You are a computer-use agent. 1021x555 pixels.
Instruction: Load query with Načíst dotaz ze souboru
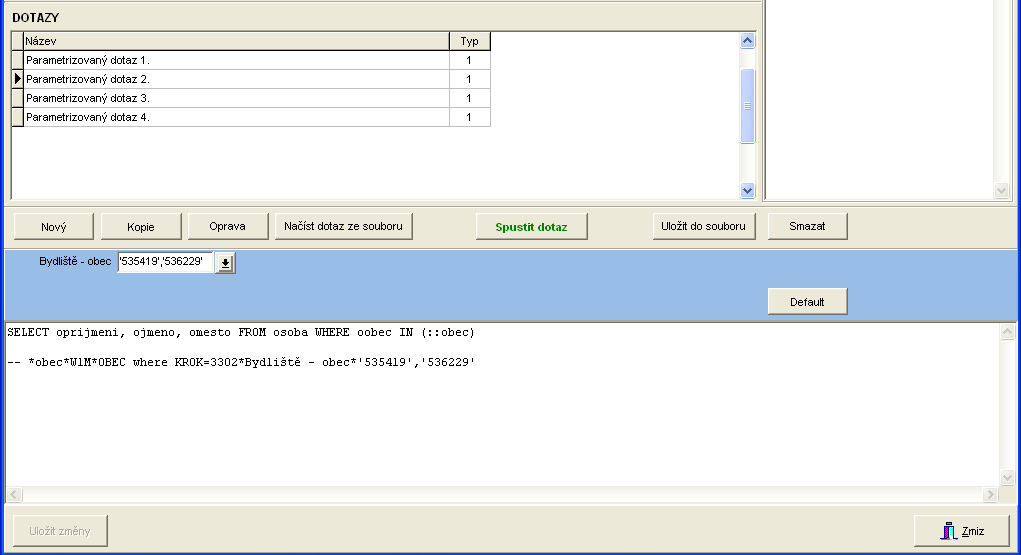(x=343, y=227)
